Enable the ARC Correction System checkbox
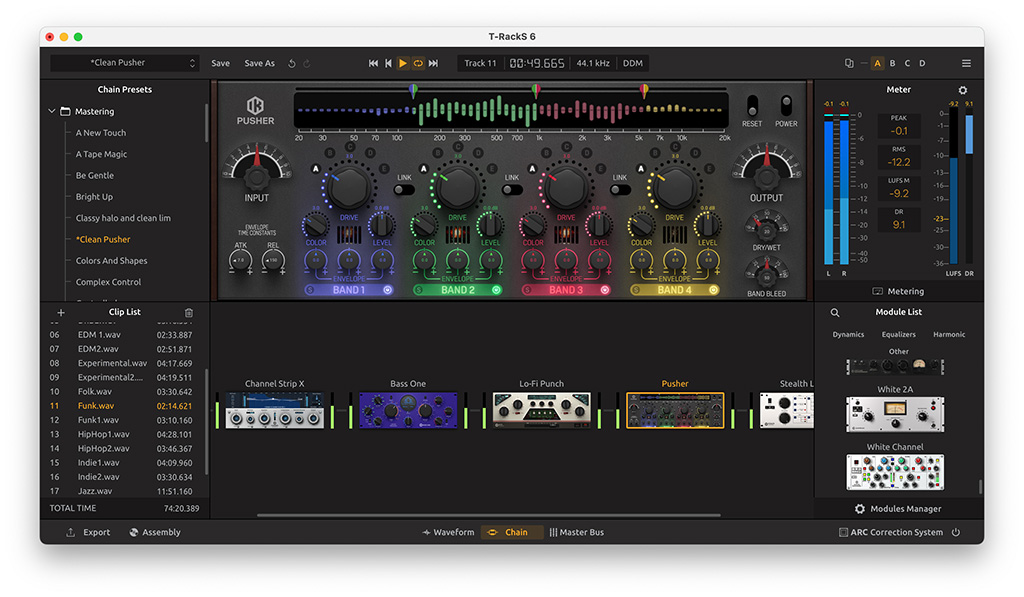 (844, 532)
